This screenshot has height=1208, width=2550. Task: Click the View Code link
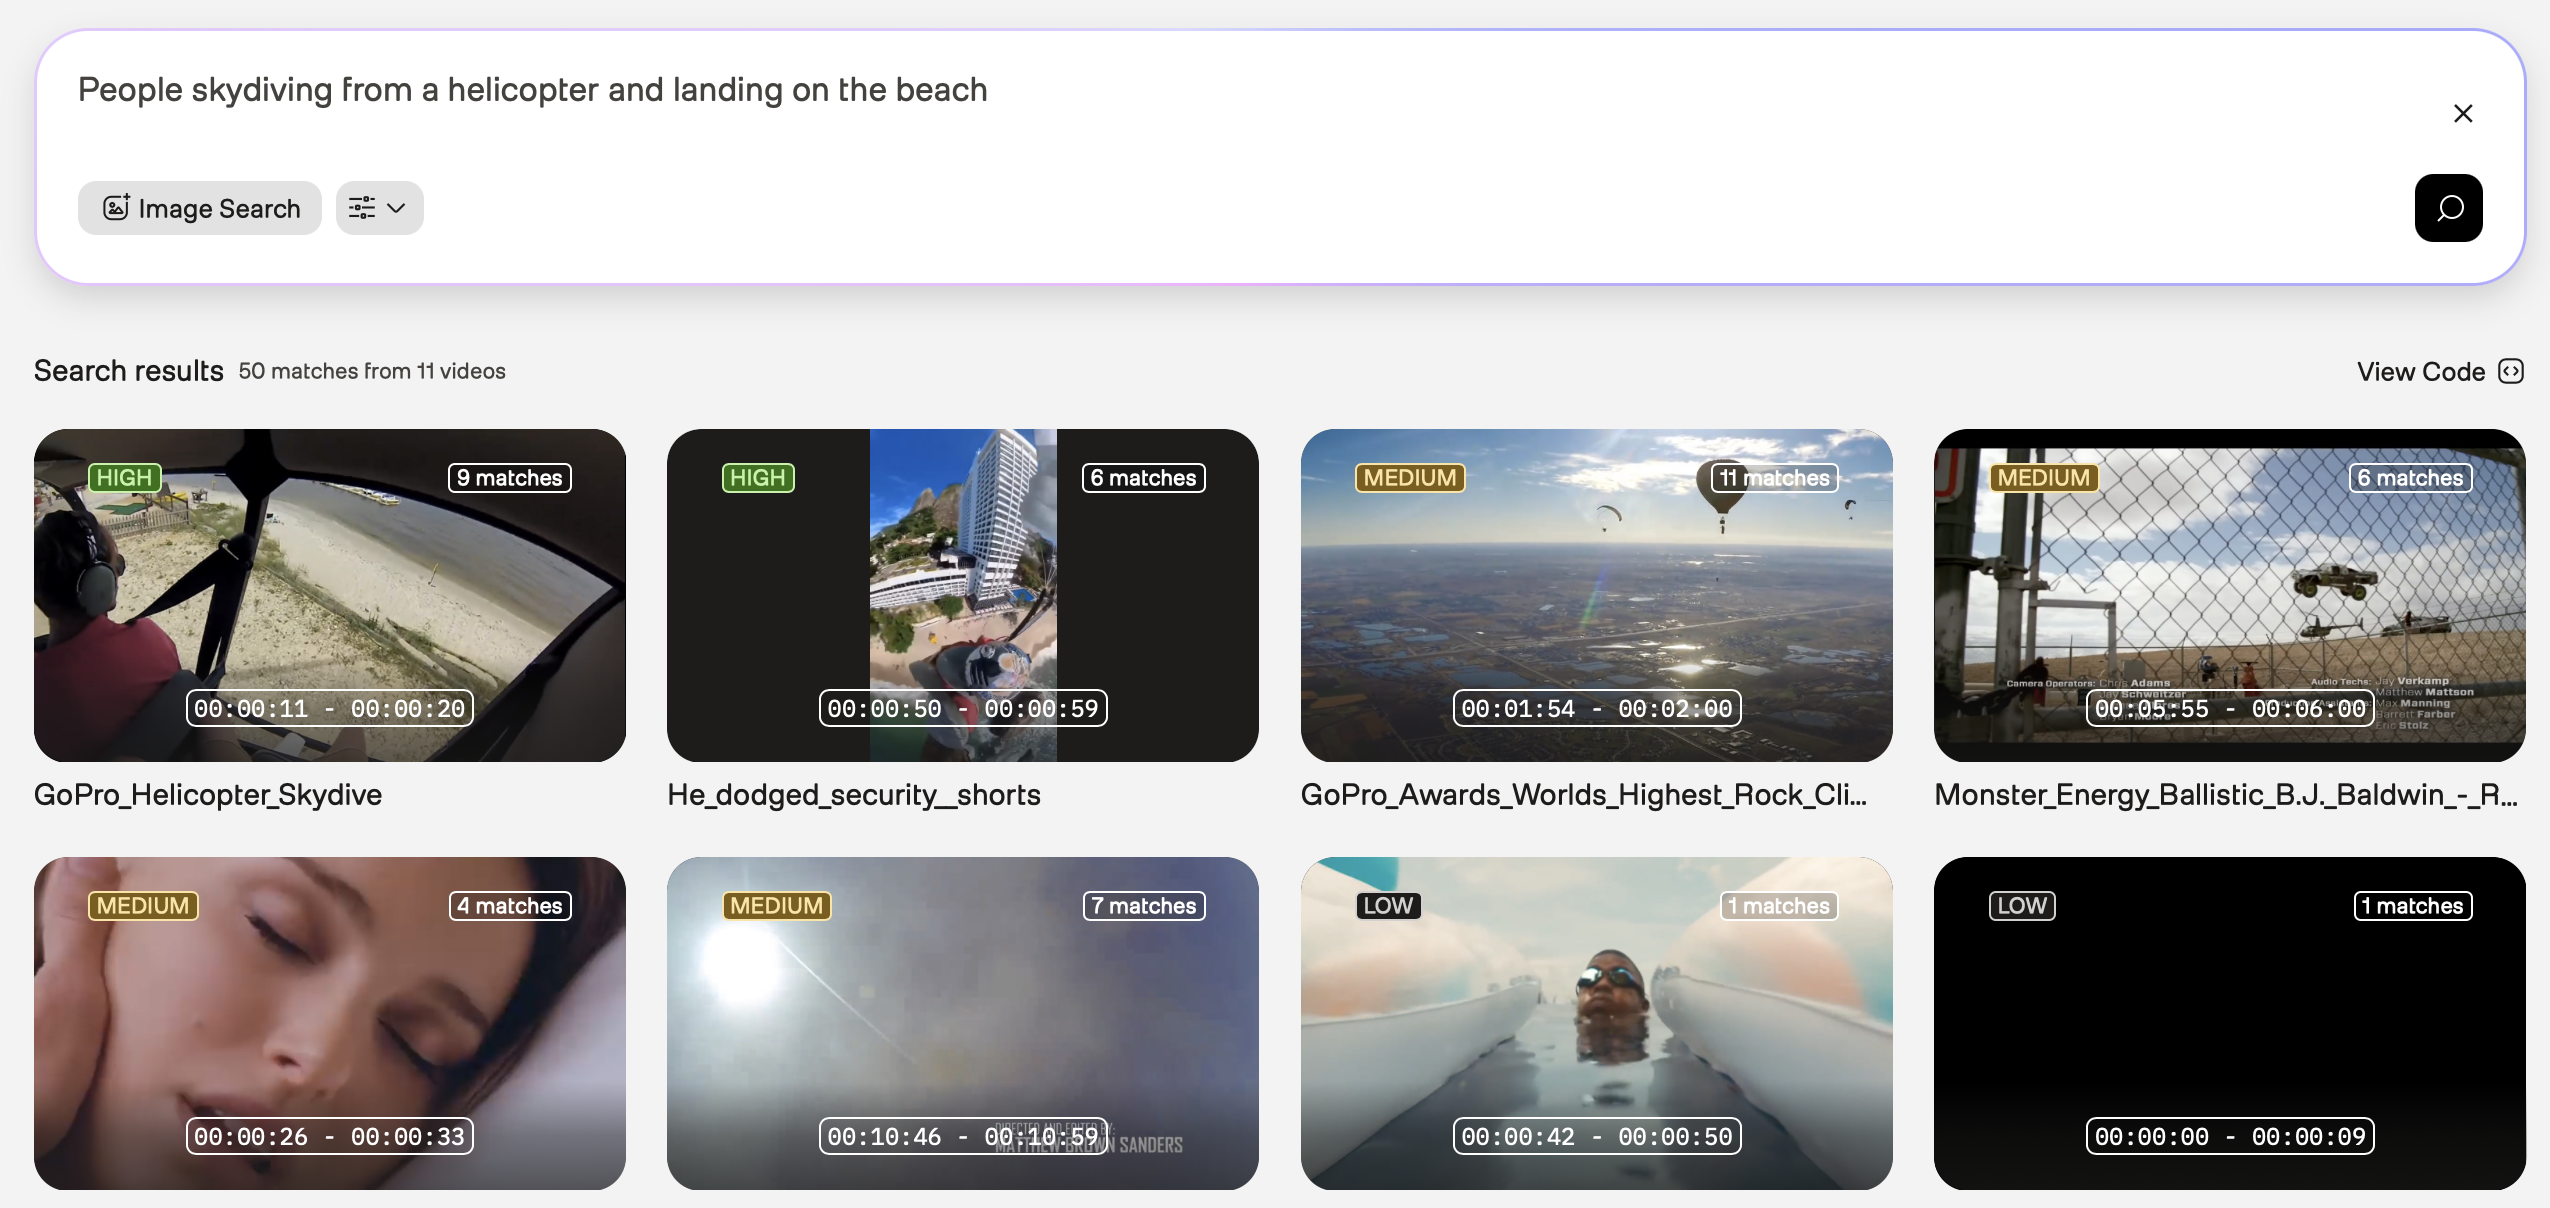(2420, 372)
